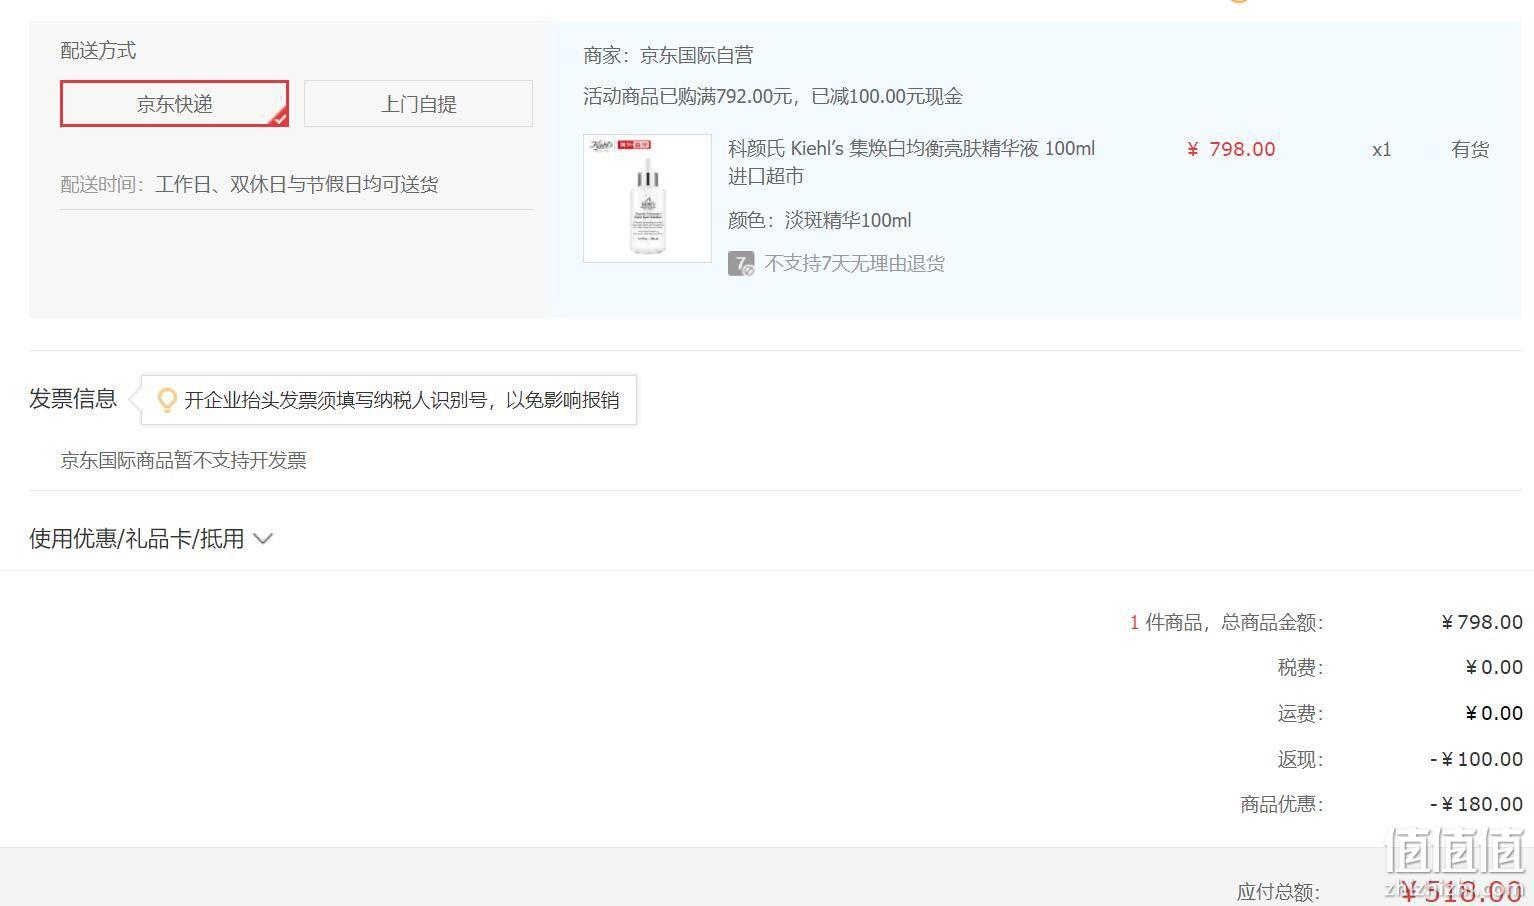Select 上门自提 pickup option
Viewport: 1534px width, 906px height.
coord(418,104)
